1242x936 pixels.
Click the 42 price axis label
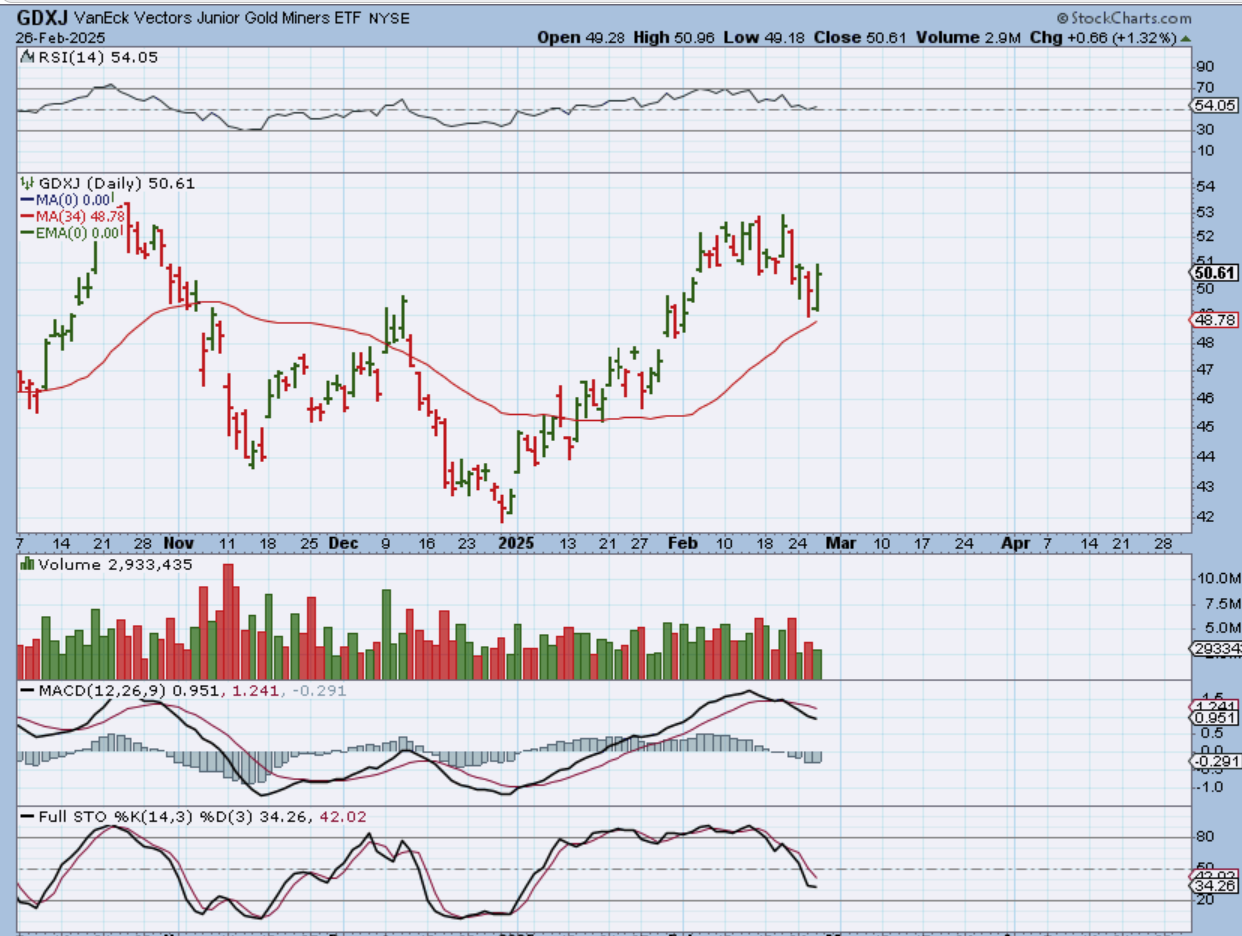(x=1205, y=517)
